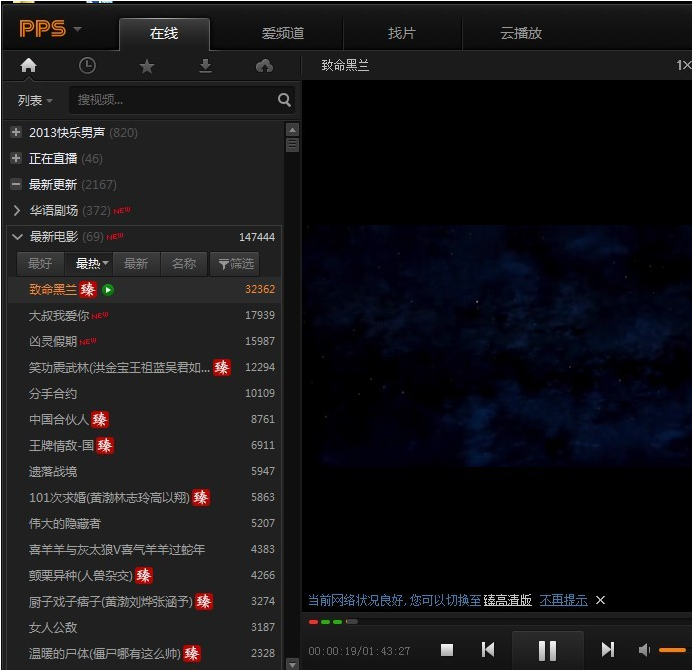The width and height of the screenshot is (692, 670).
Task: Click the 臻 badge on 颤栗异种
Action: (x=144, y=575)
